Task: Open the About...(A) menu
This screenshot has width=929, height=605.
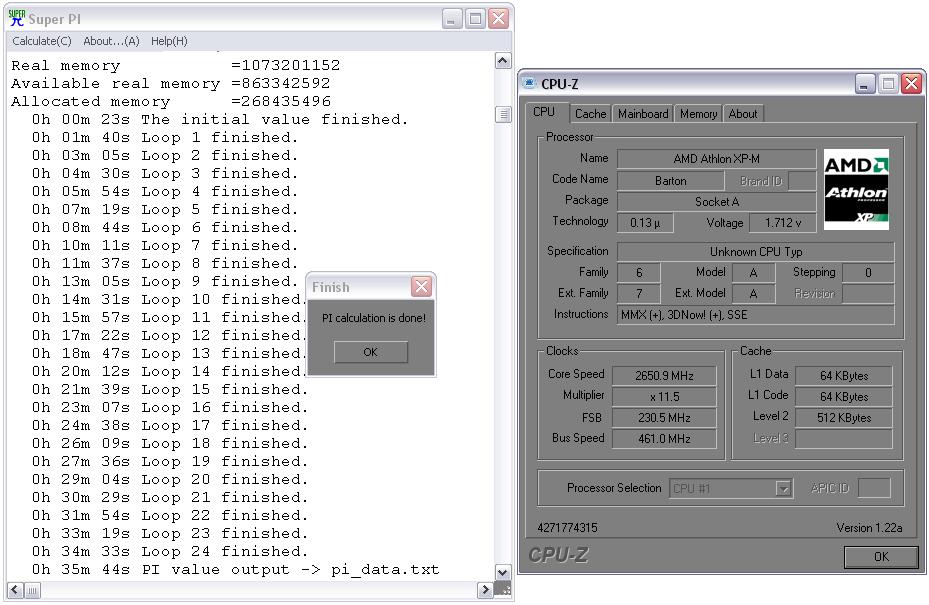Action: [111, 41]
